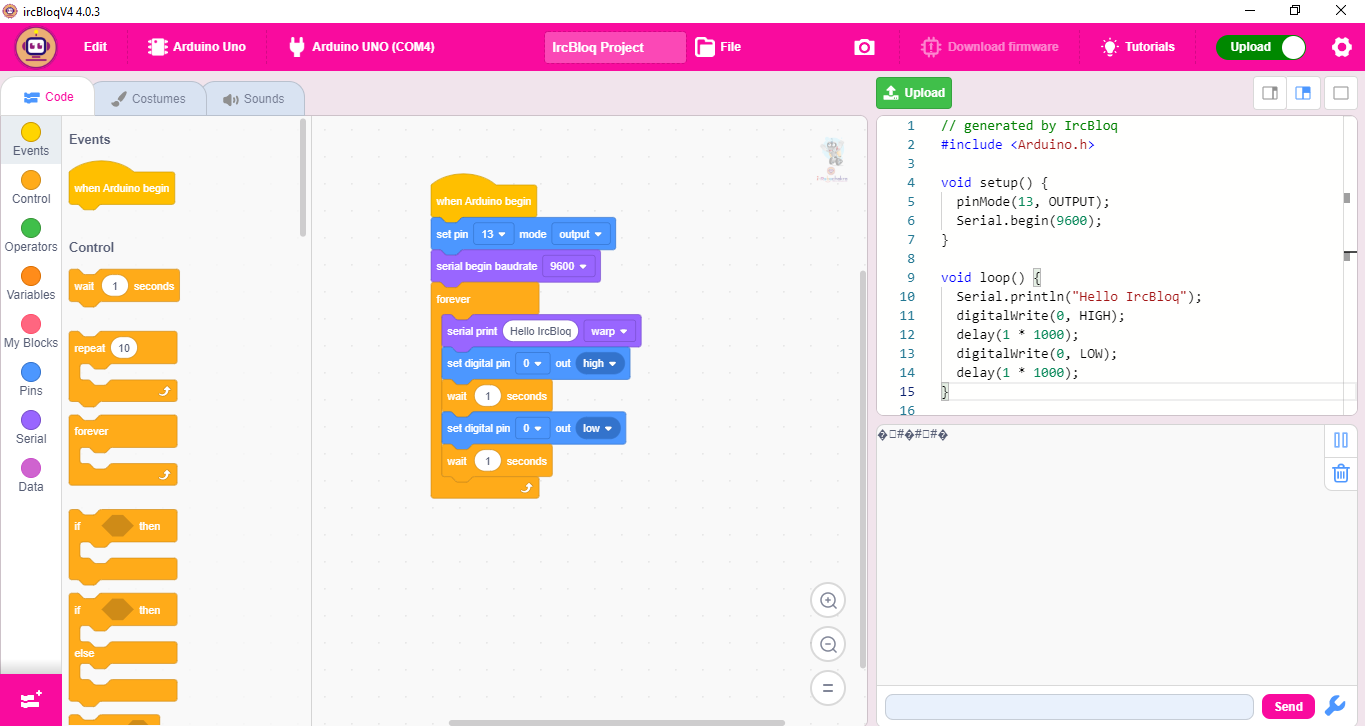Open the Edit menu
Image resolution: width=1365 pixels, height=726 pixels.
click(95, 47)
